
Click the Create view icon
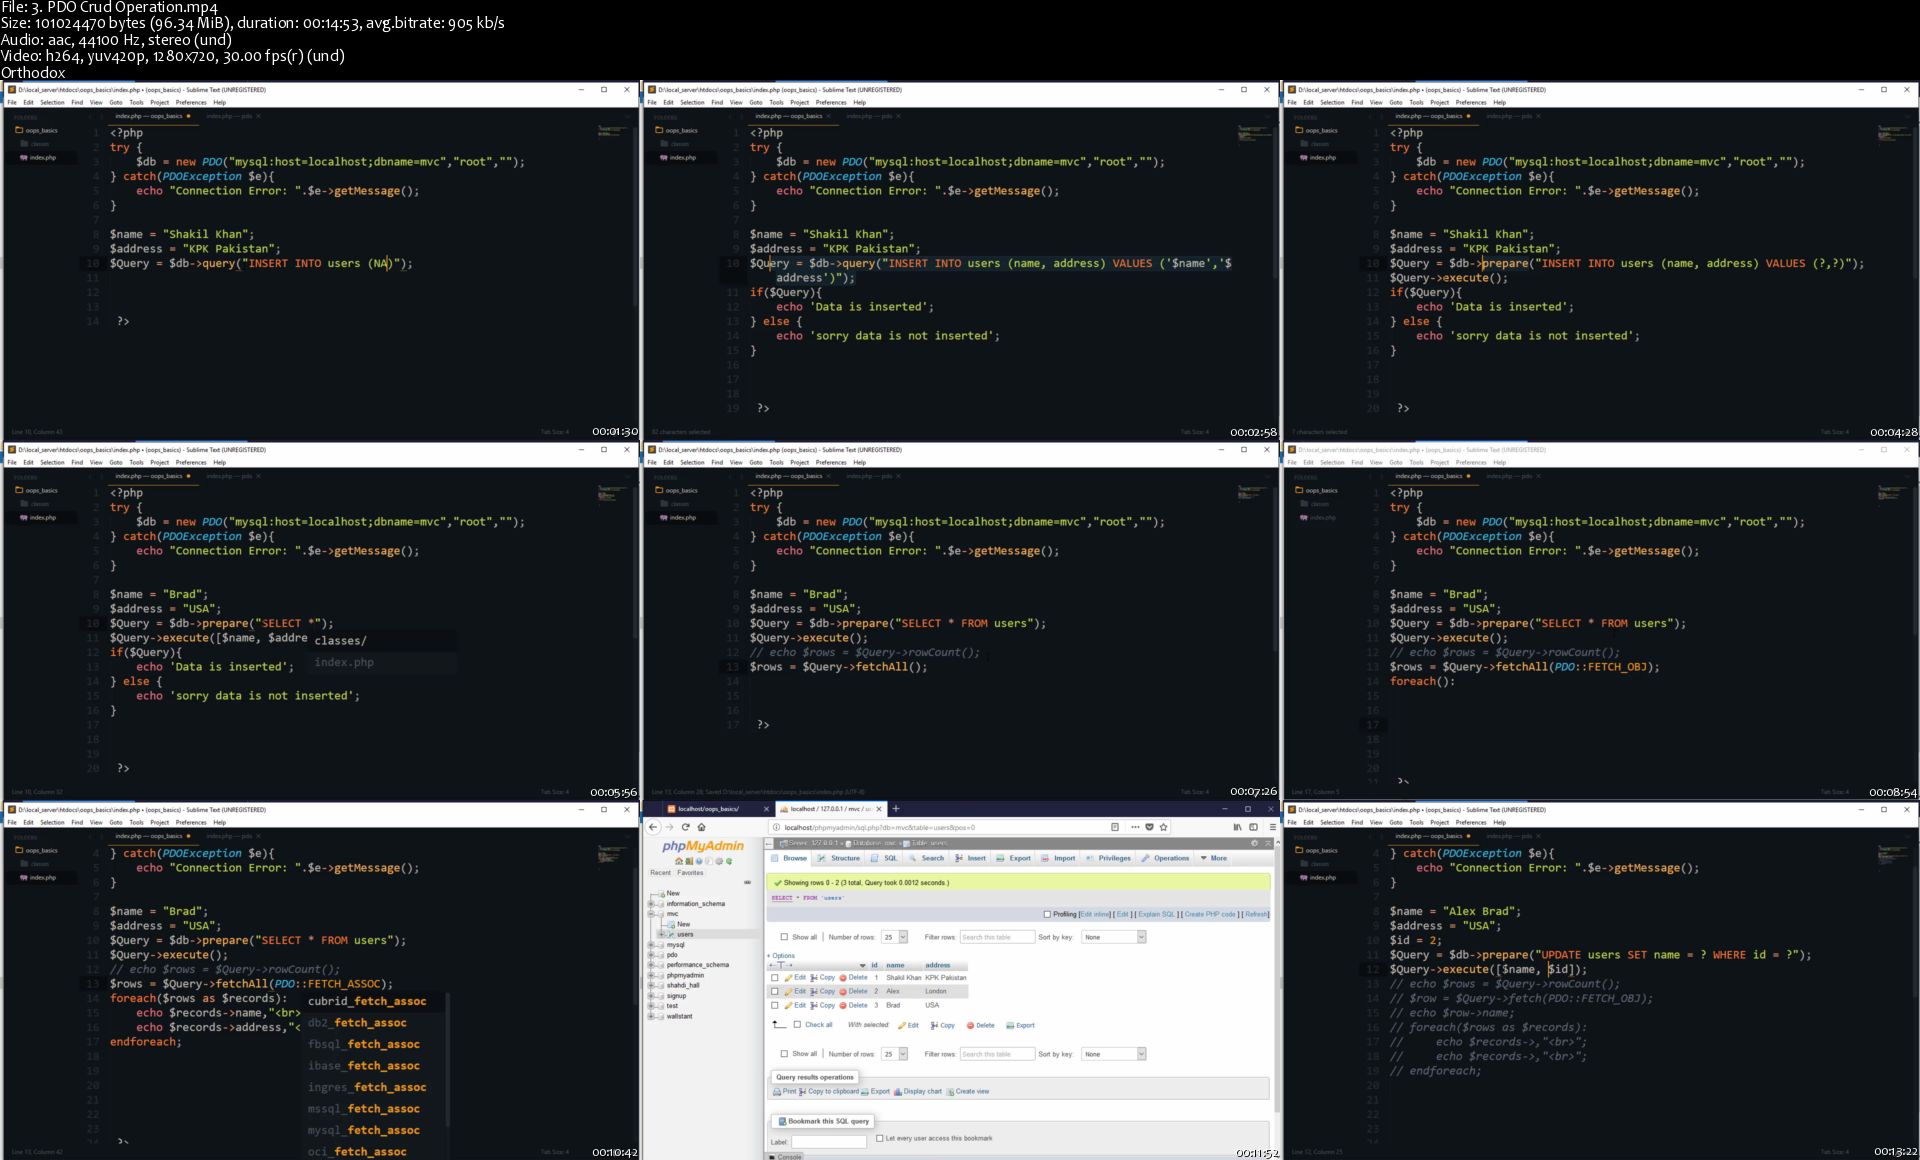point(950,1092)
